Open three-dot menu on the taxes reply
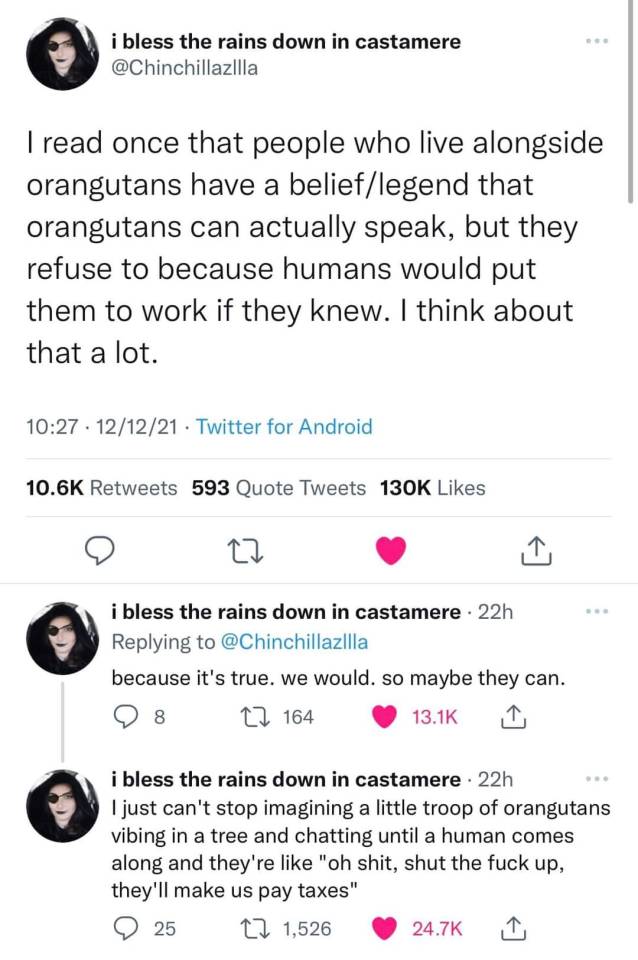This screenshot has height=960, width=638. pyautogui.click(x=598, y=779)
